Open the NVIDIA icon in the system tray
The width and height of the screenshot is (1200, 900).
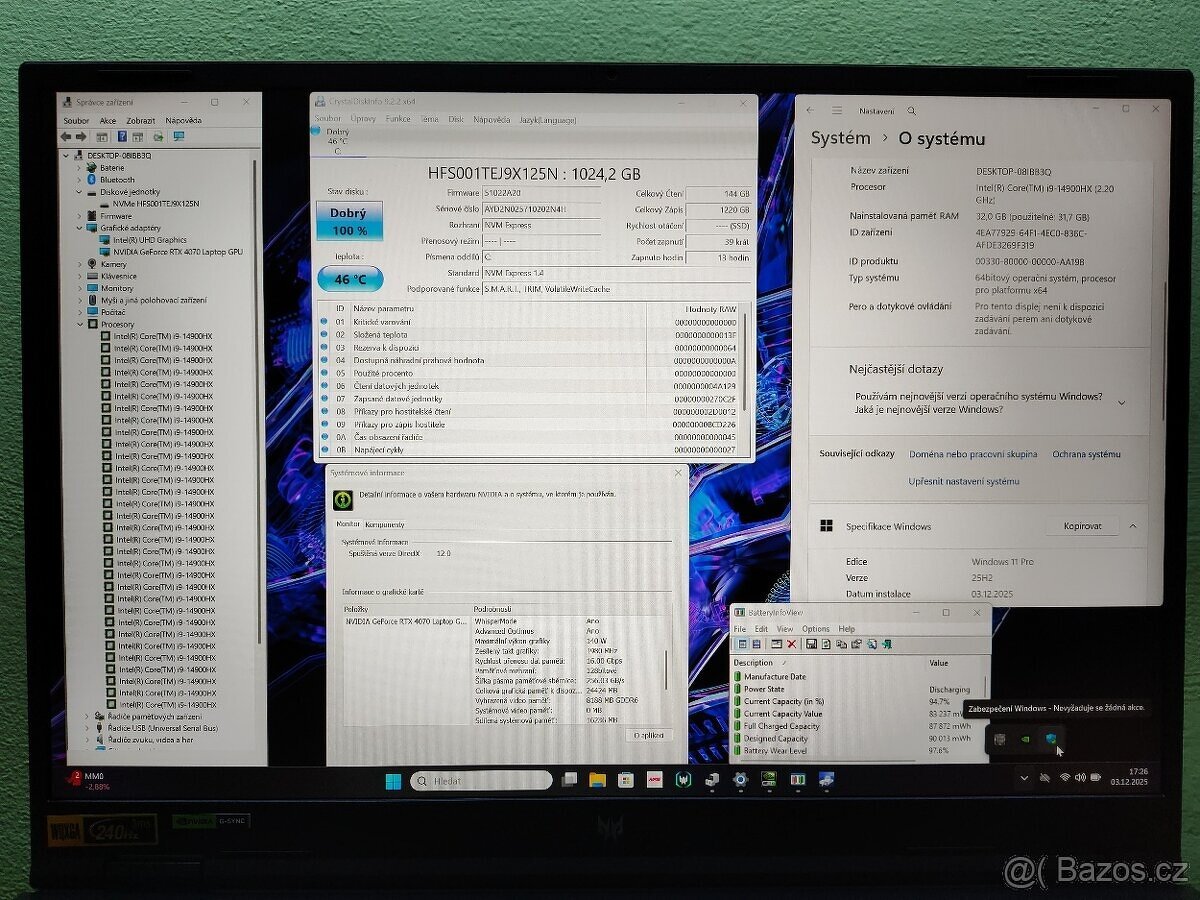pyautogui.click(x=1026, y=740)
